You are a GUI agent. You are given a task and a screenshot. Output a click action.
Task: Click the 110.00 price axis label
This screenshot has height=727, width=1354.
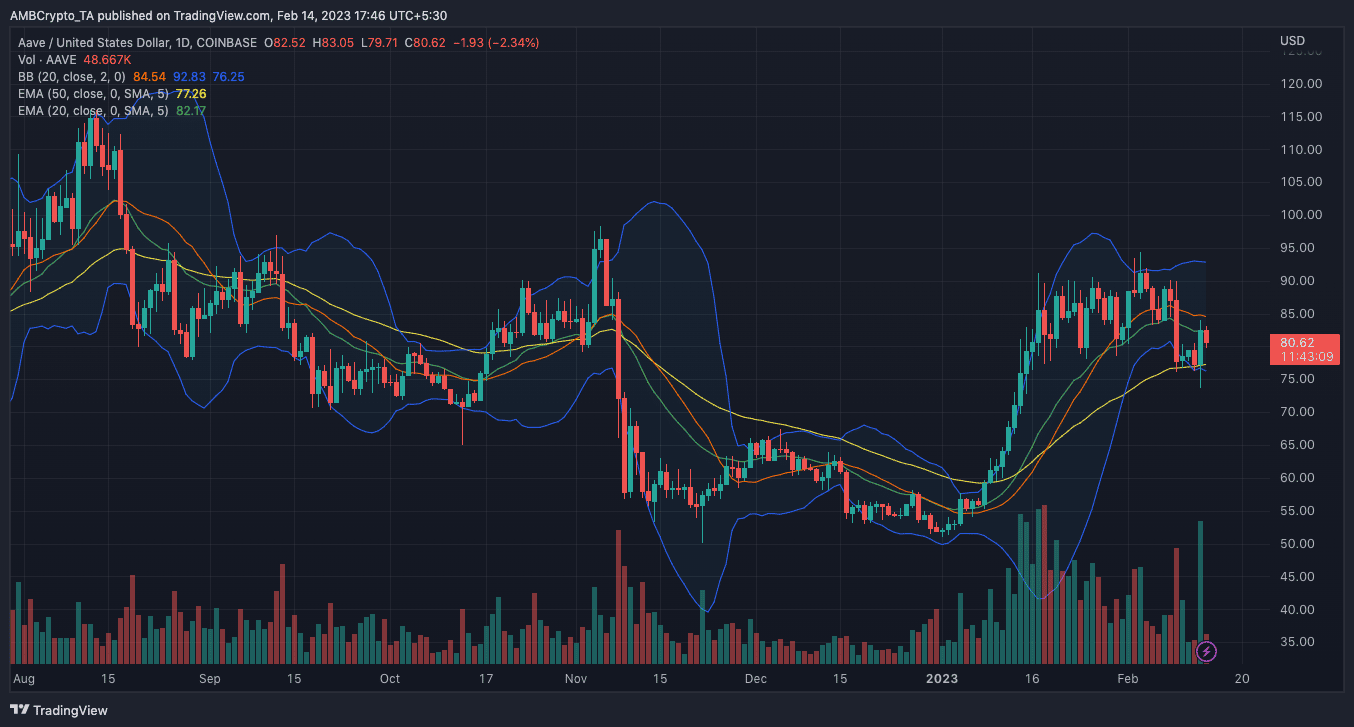pos(1301,150)
